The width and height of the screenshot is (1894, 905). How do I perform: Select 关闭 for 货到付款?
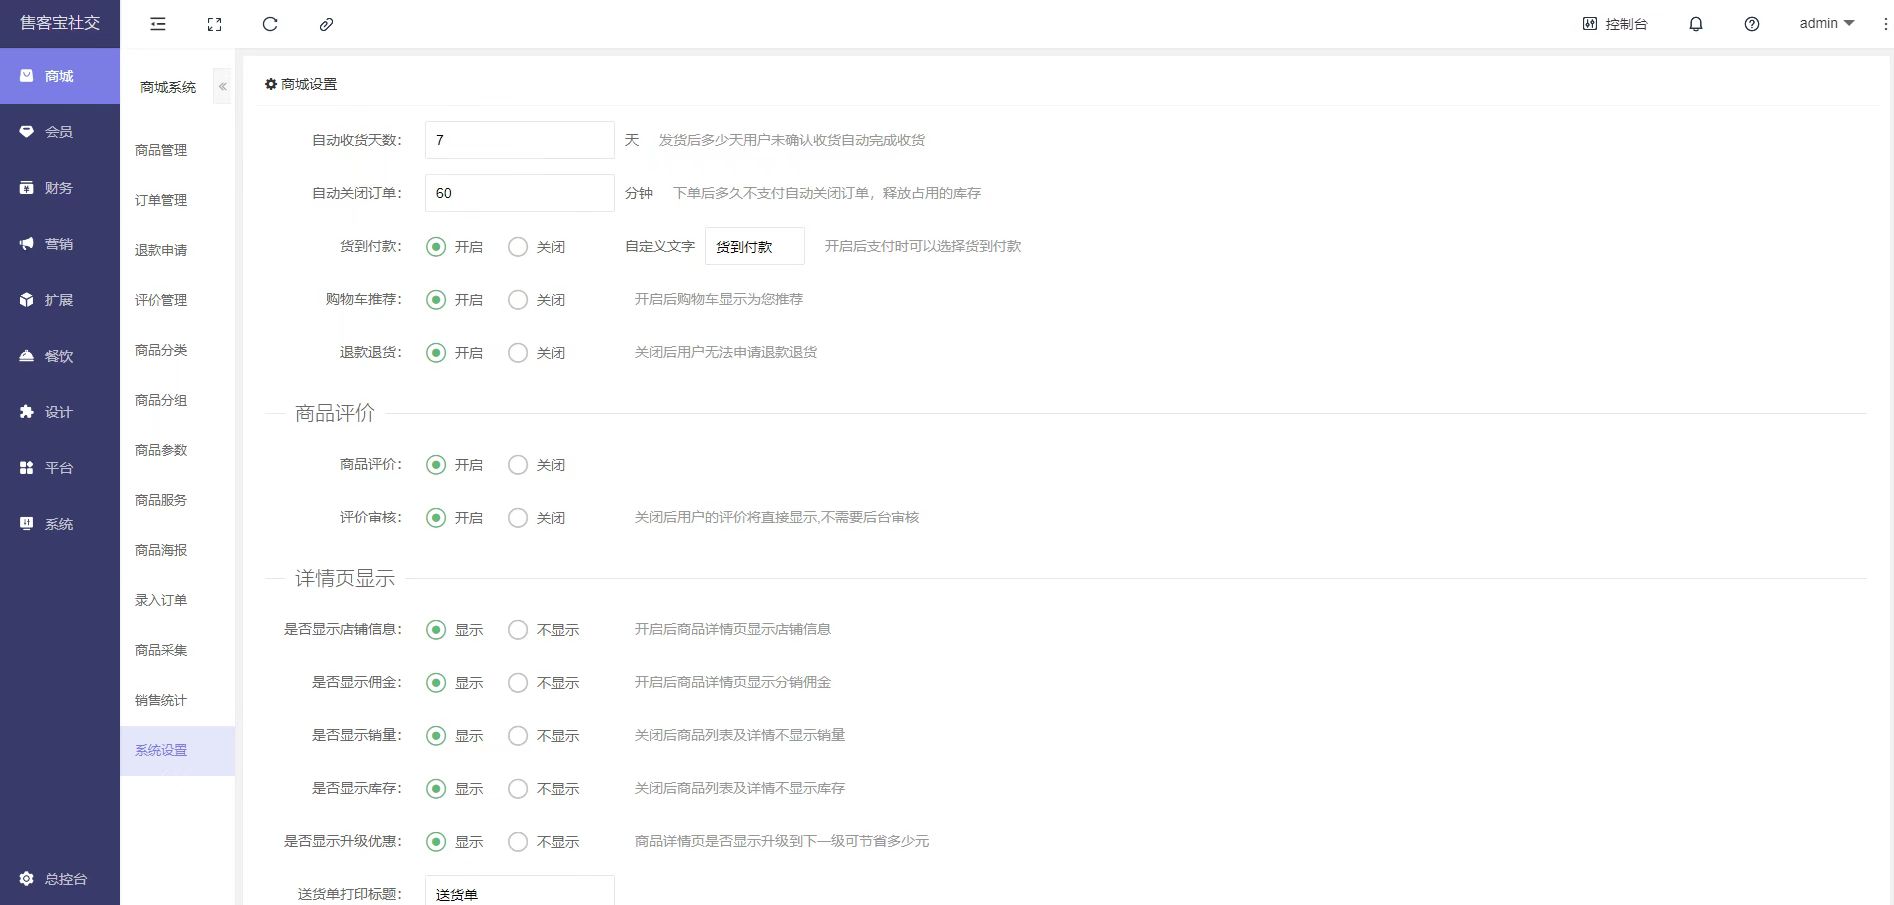pyautogui.click(x=518, y=247)
